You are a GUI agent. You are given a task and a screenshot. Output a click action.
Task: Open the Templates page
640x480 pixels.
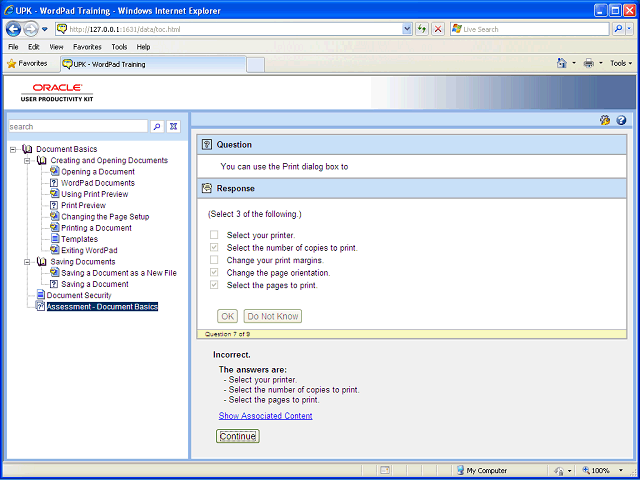(80, 239)
